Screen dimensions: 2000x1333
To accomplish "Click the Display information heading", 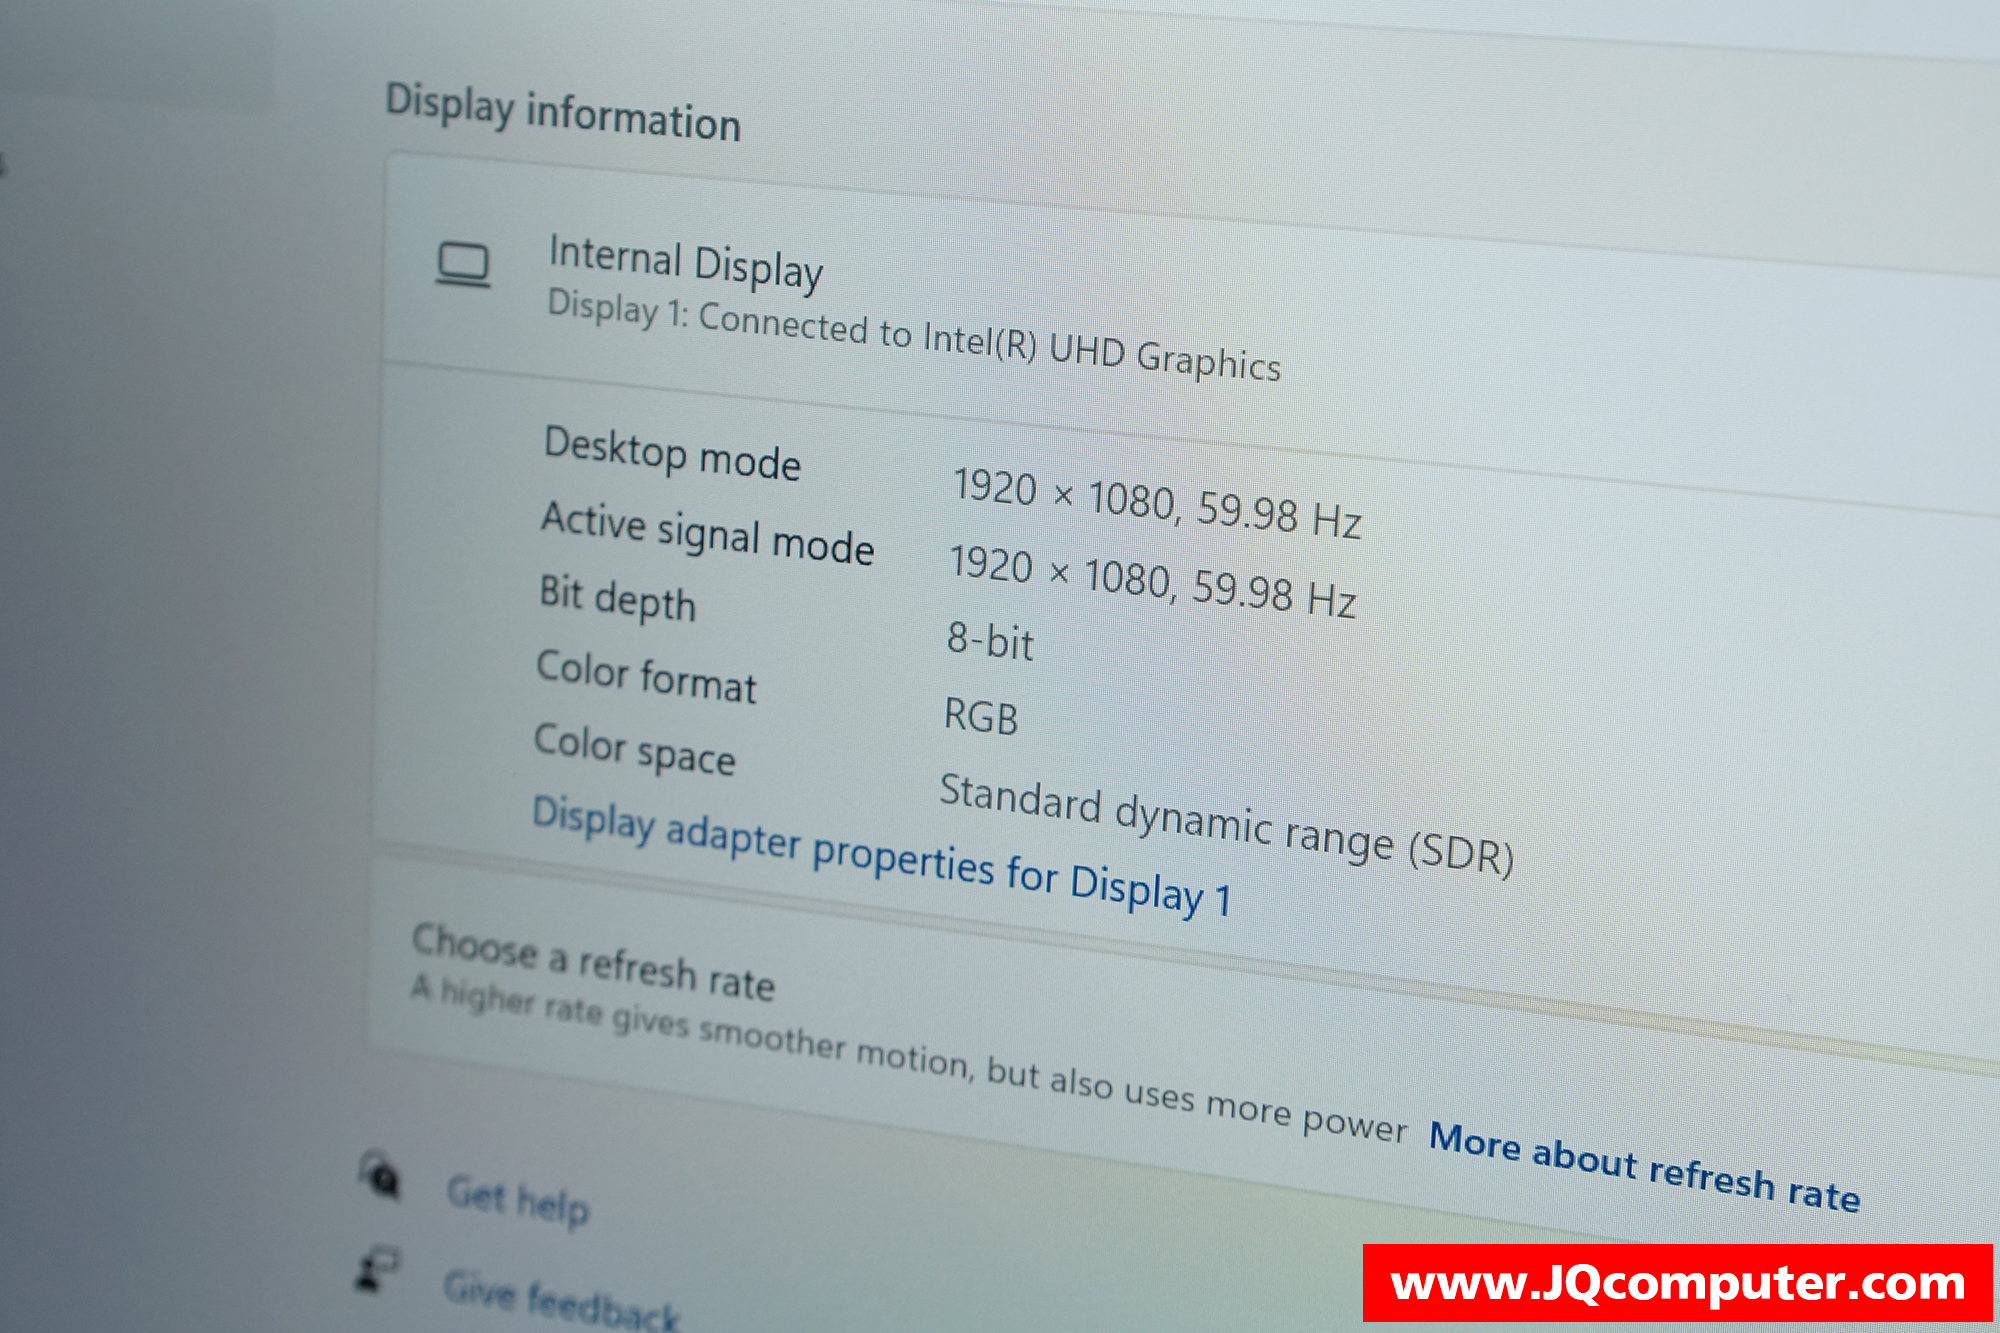I will [x=563, y=113].
